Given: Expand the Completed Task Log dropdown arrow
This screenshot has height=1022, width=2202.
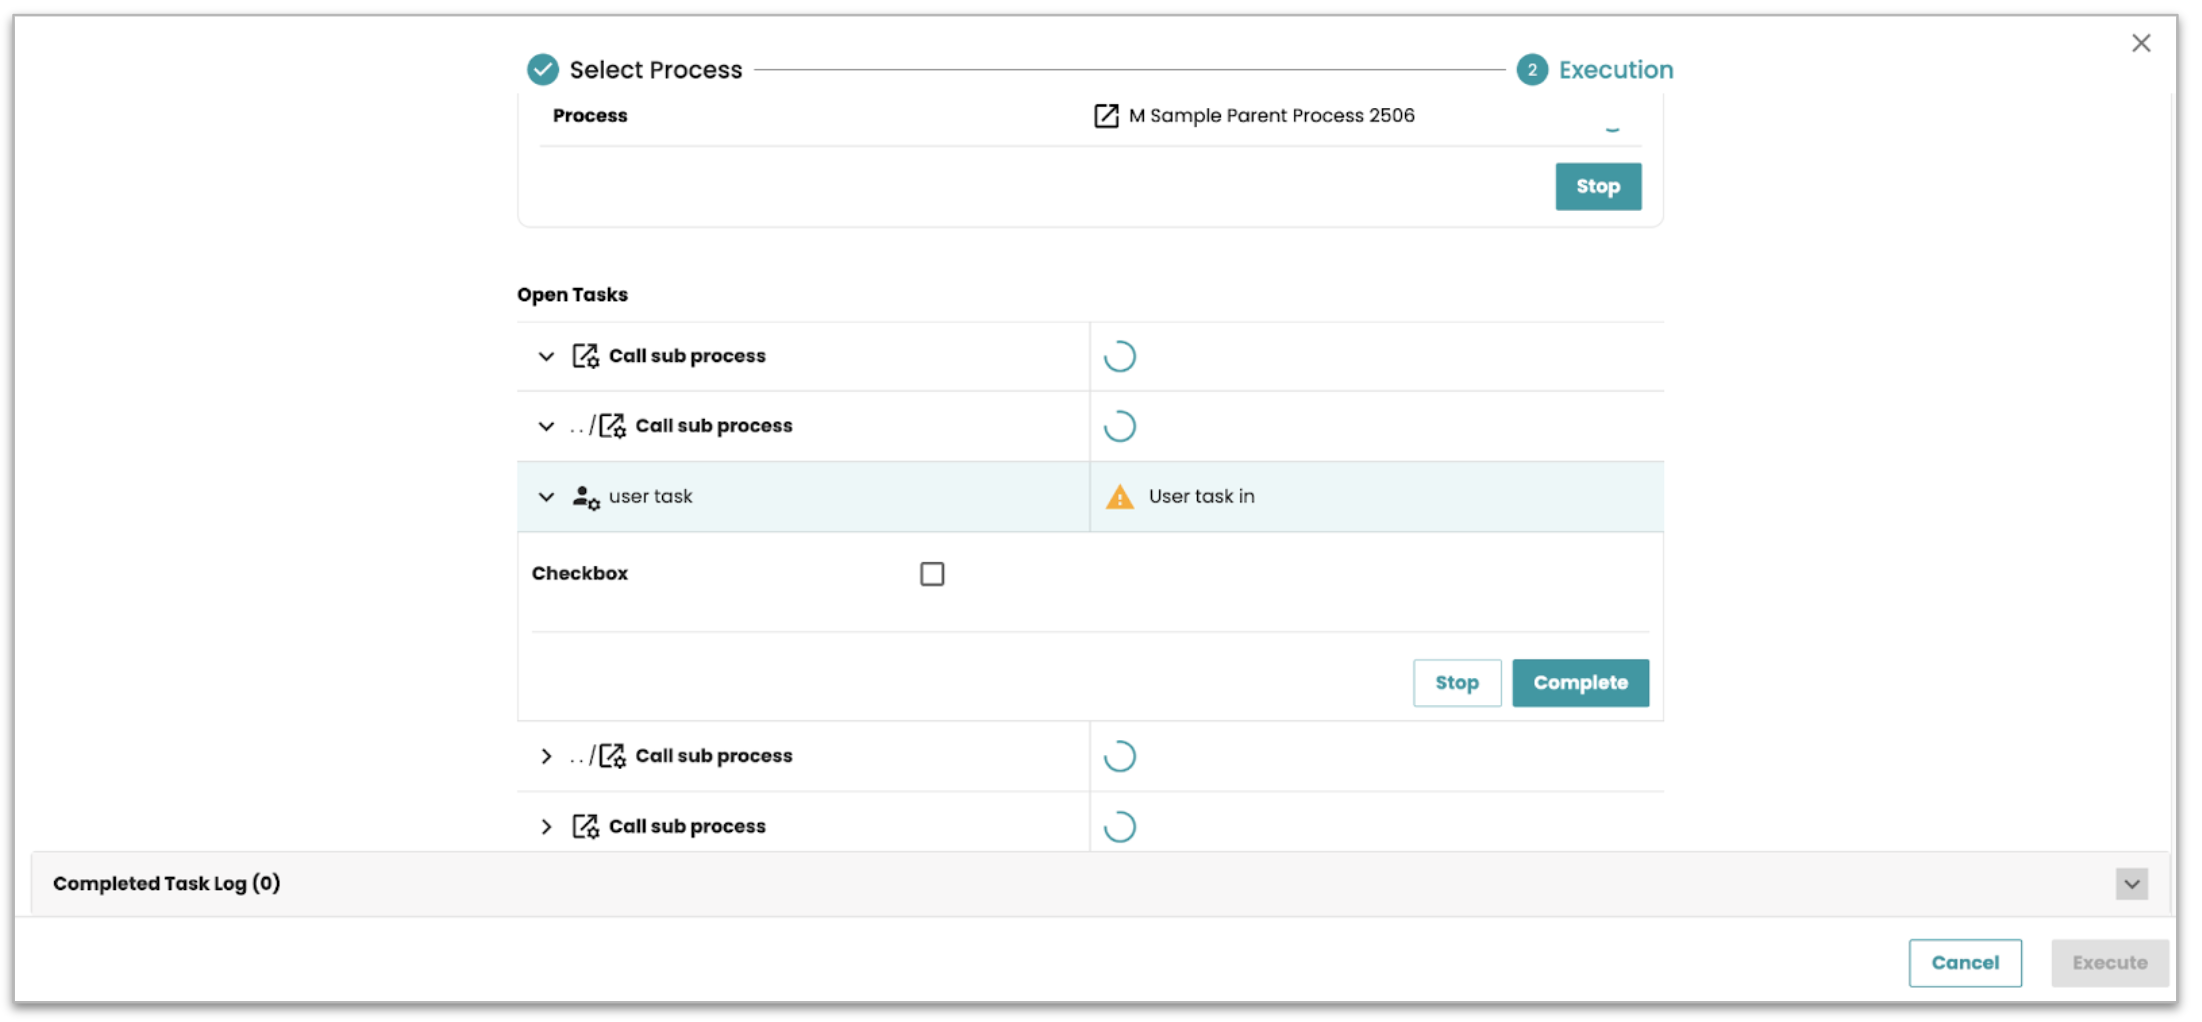Looking at the screenshot, I should [x=2131, y=884].
